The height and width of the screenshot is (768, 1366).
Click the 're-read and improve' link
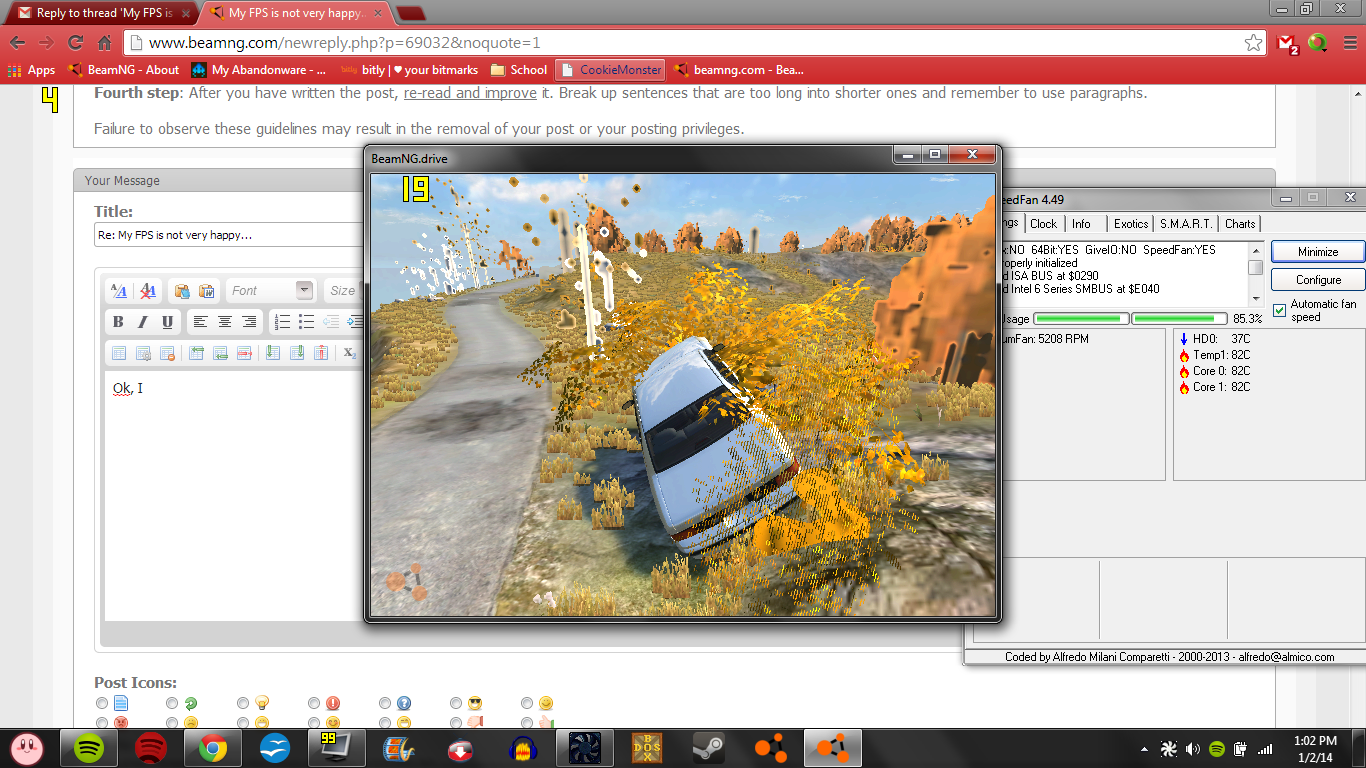coord(471,93)
